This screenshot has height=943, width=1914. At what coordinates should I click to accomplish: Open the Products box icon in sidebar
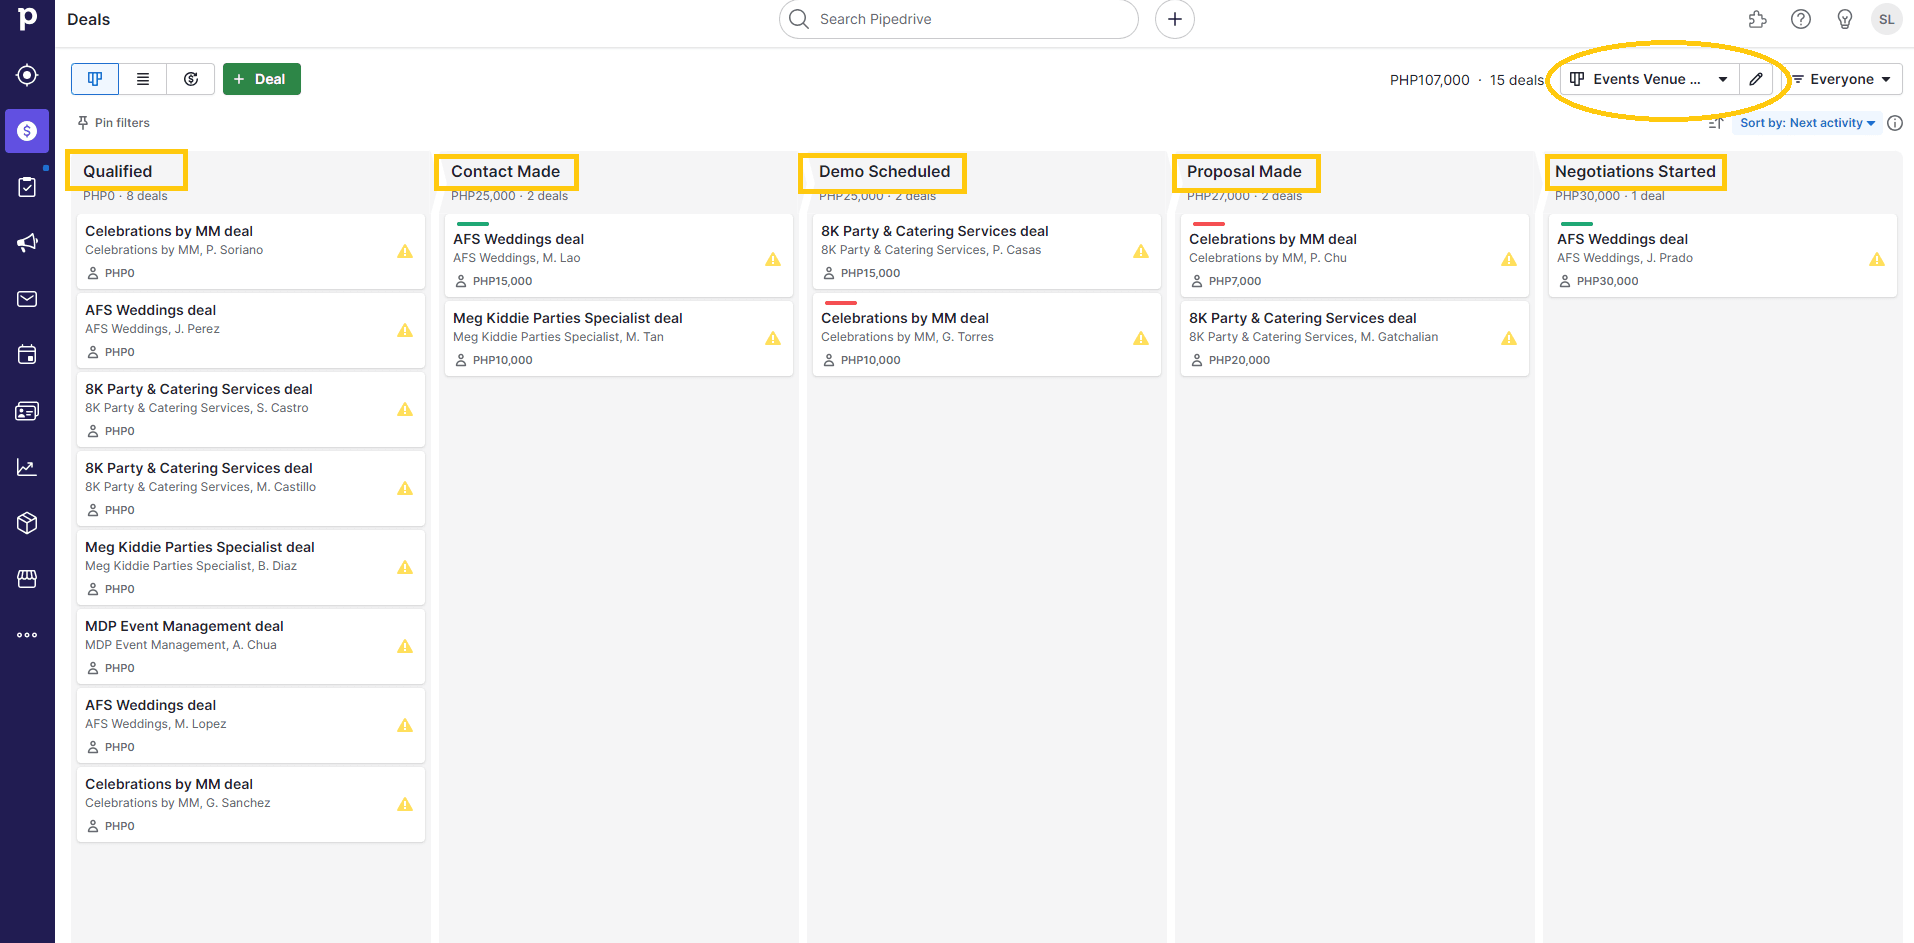[27, 523]
